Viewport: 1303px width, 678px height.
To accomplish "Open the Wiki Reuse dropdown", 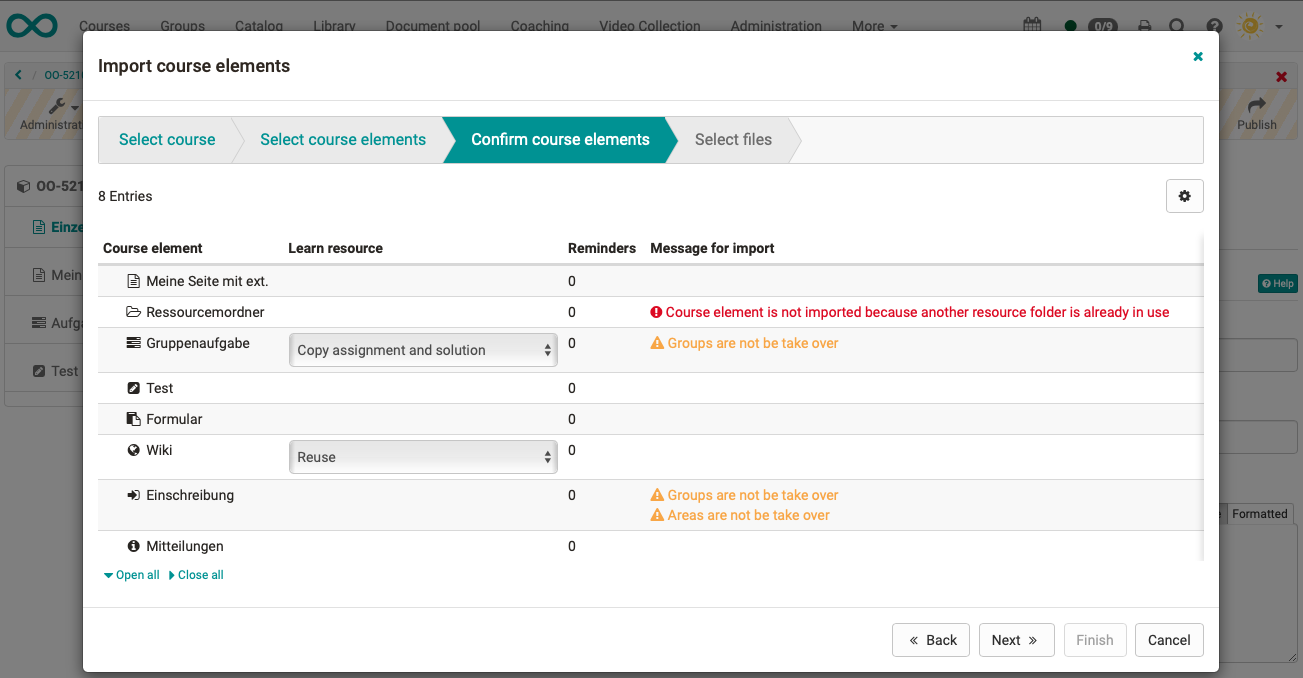I will [422, 457].
